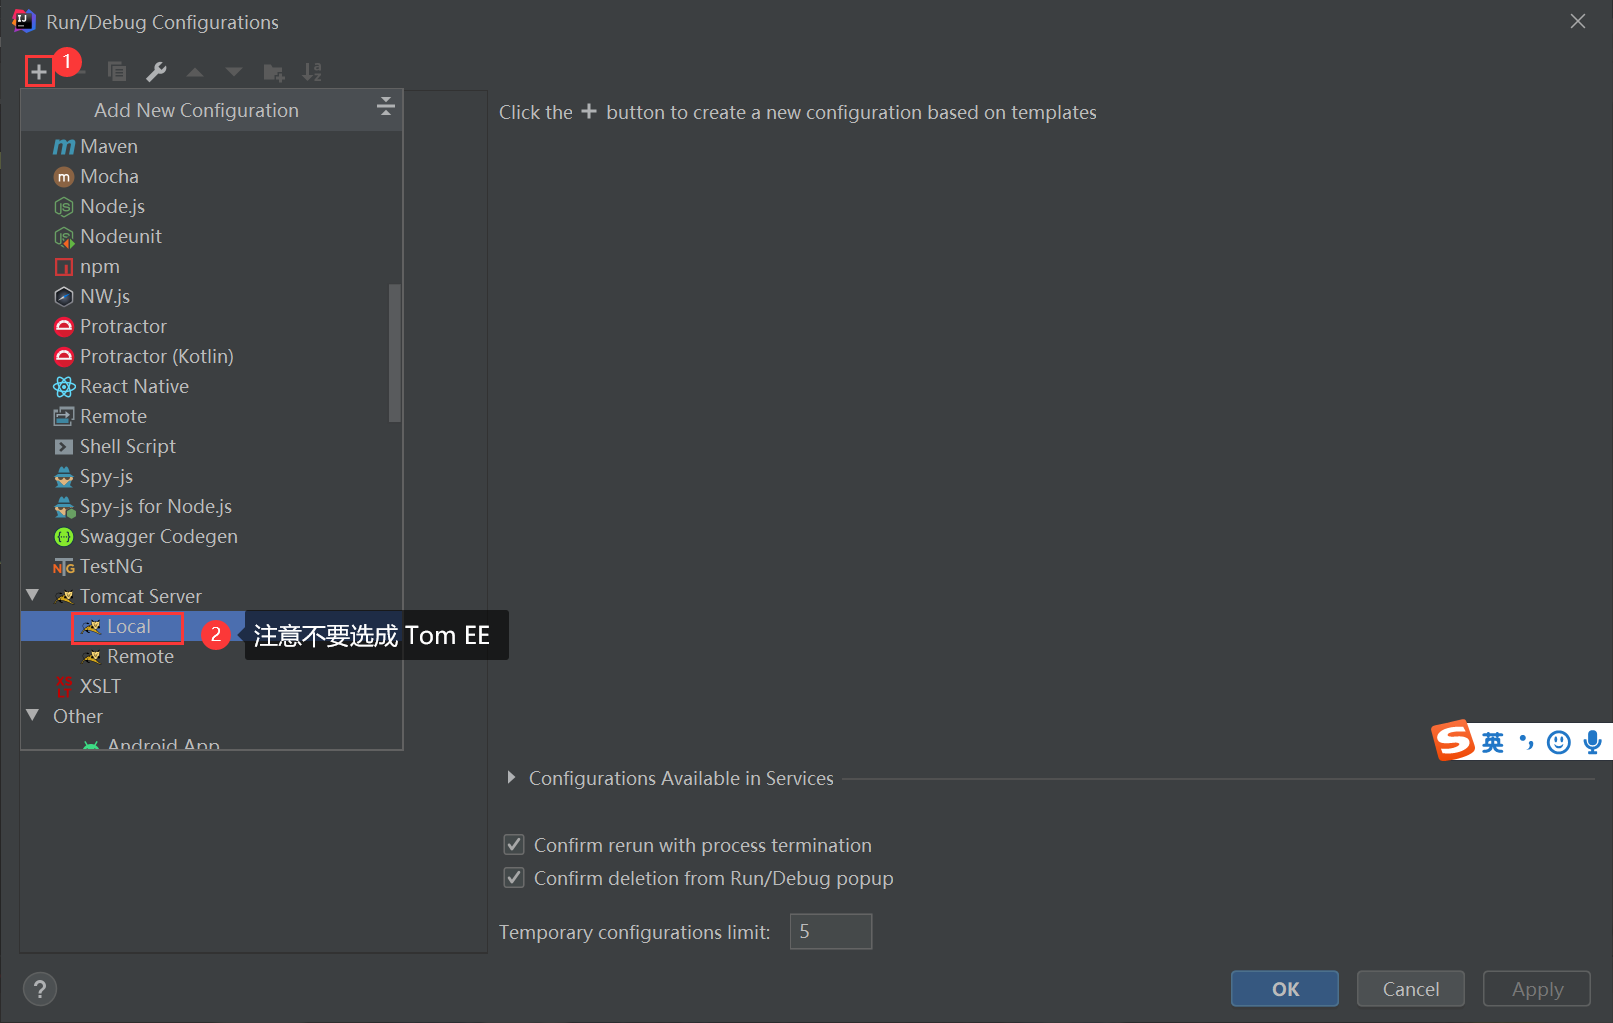Expand Configurations Available in Services
This screenshot has width=1613, height=1023.
coord(511,778)
